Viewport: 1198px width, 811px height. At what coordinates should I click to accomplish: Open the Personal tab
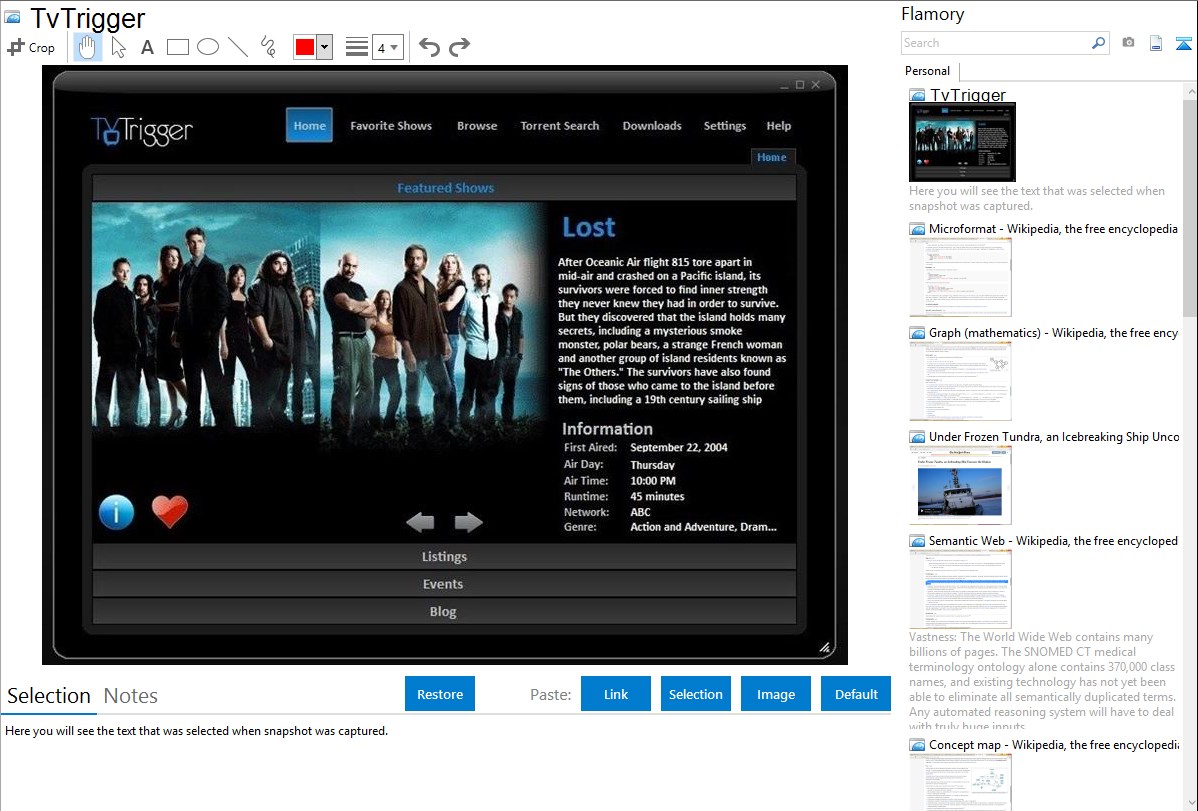(x=927, y=71)
